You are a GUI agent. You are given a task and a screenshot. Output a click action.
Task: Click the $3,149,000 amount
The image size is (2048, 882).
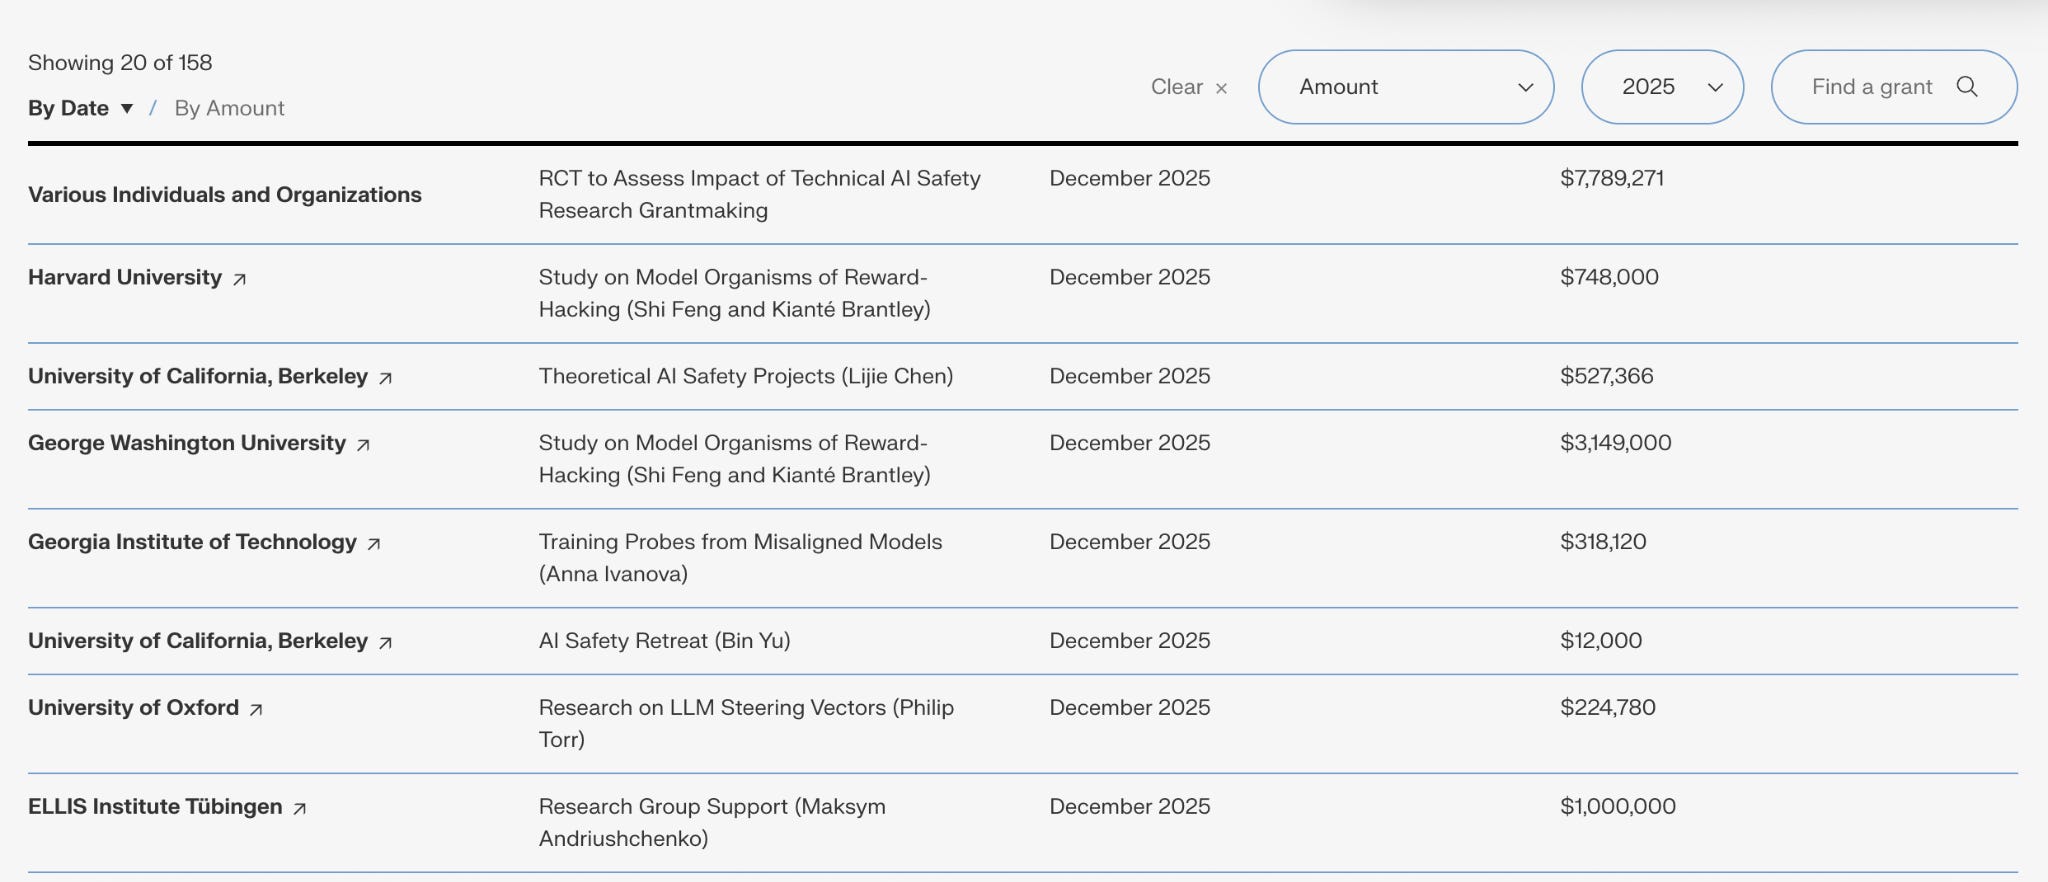point(1616,442)
